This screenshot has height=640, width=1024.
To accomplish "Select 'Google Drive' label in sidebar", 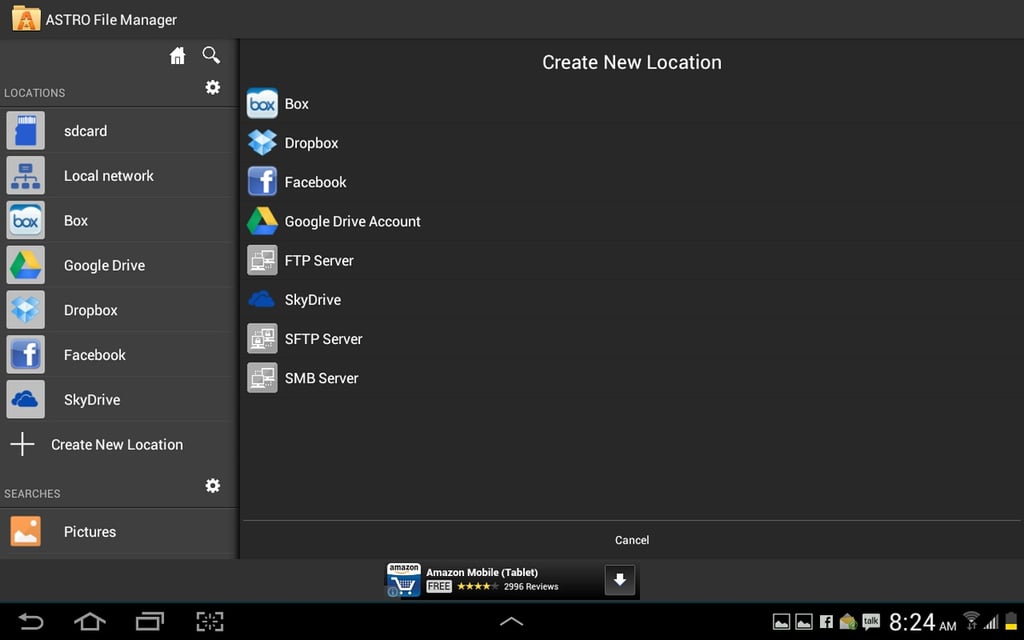I will coord(104,266).
